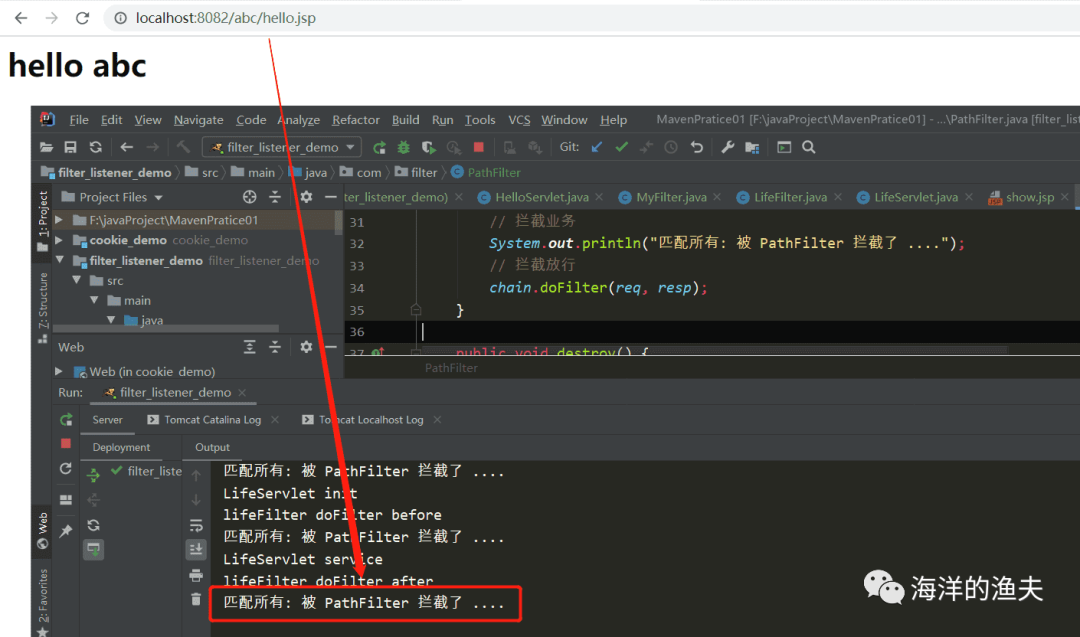Image resolution: width=1080 pixels, height=637 pixels.
Task: Click the Synchronize toolbar icon
Action: 96,147
